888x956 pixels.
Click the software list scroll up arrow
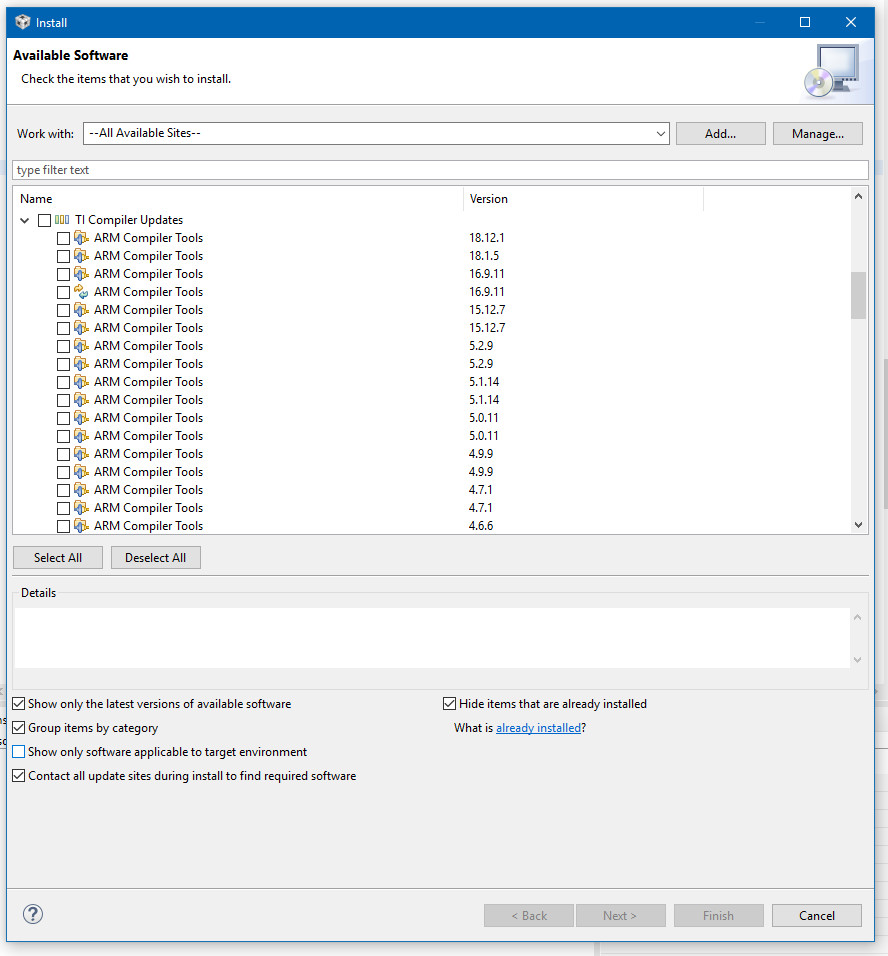858,196
